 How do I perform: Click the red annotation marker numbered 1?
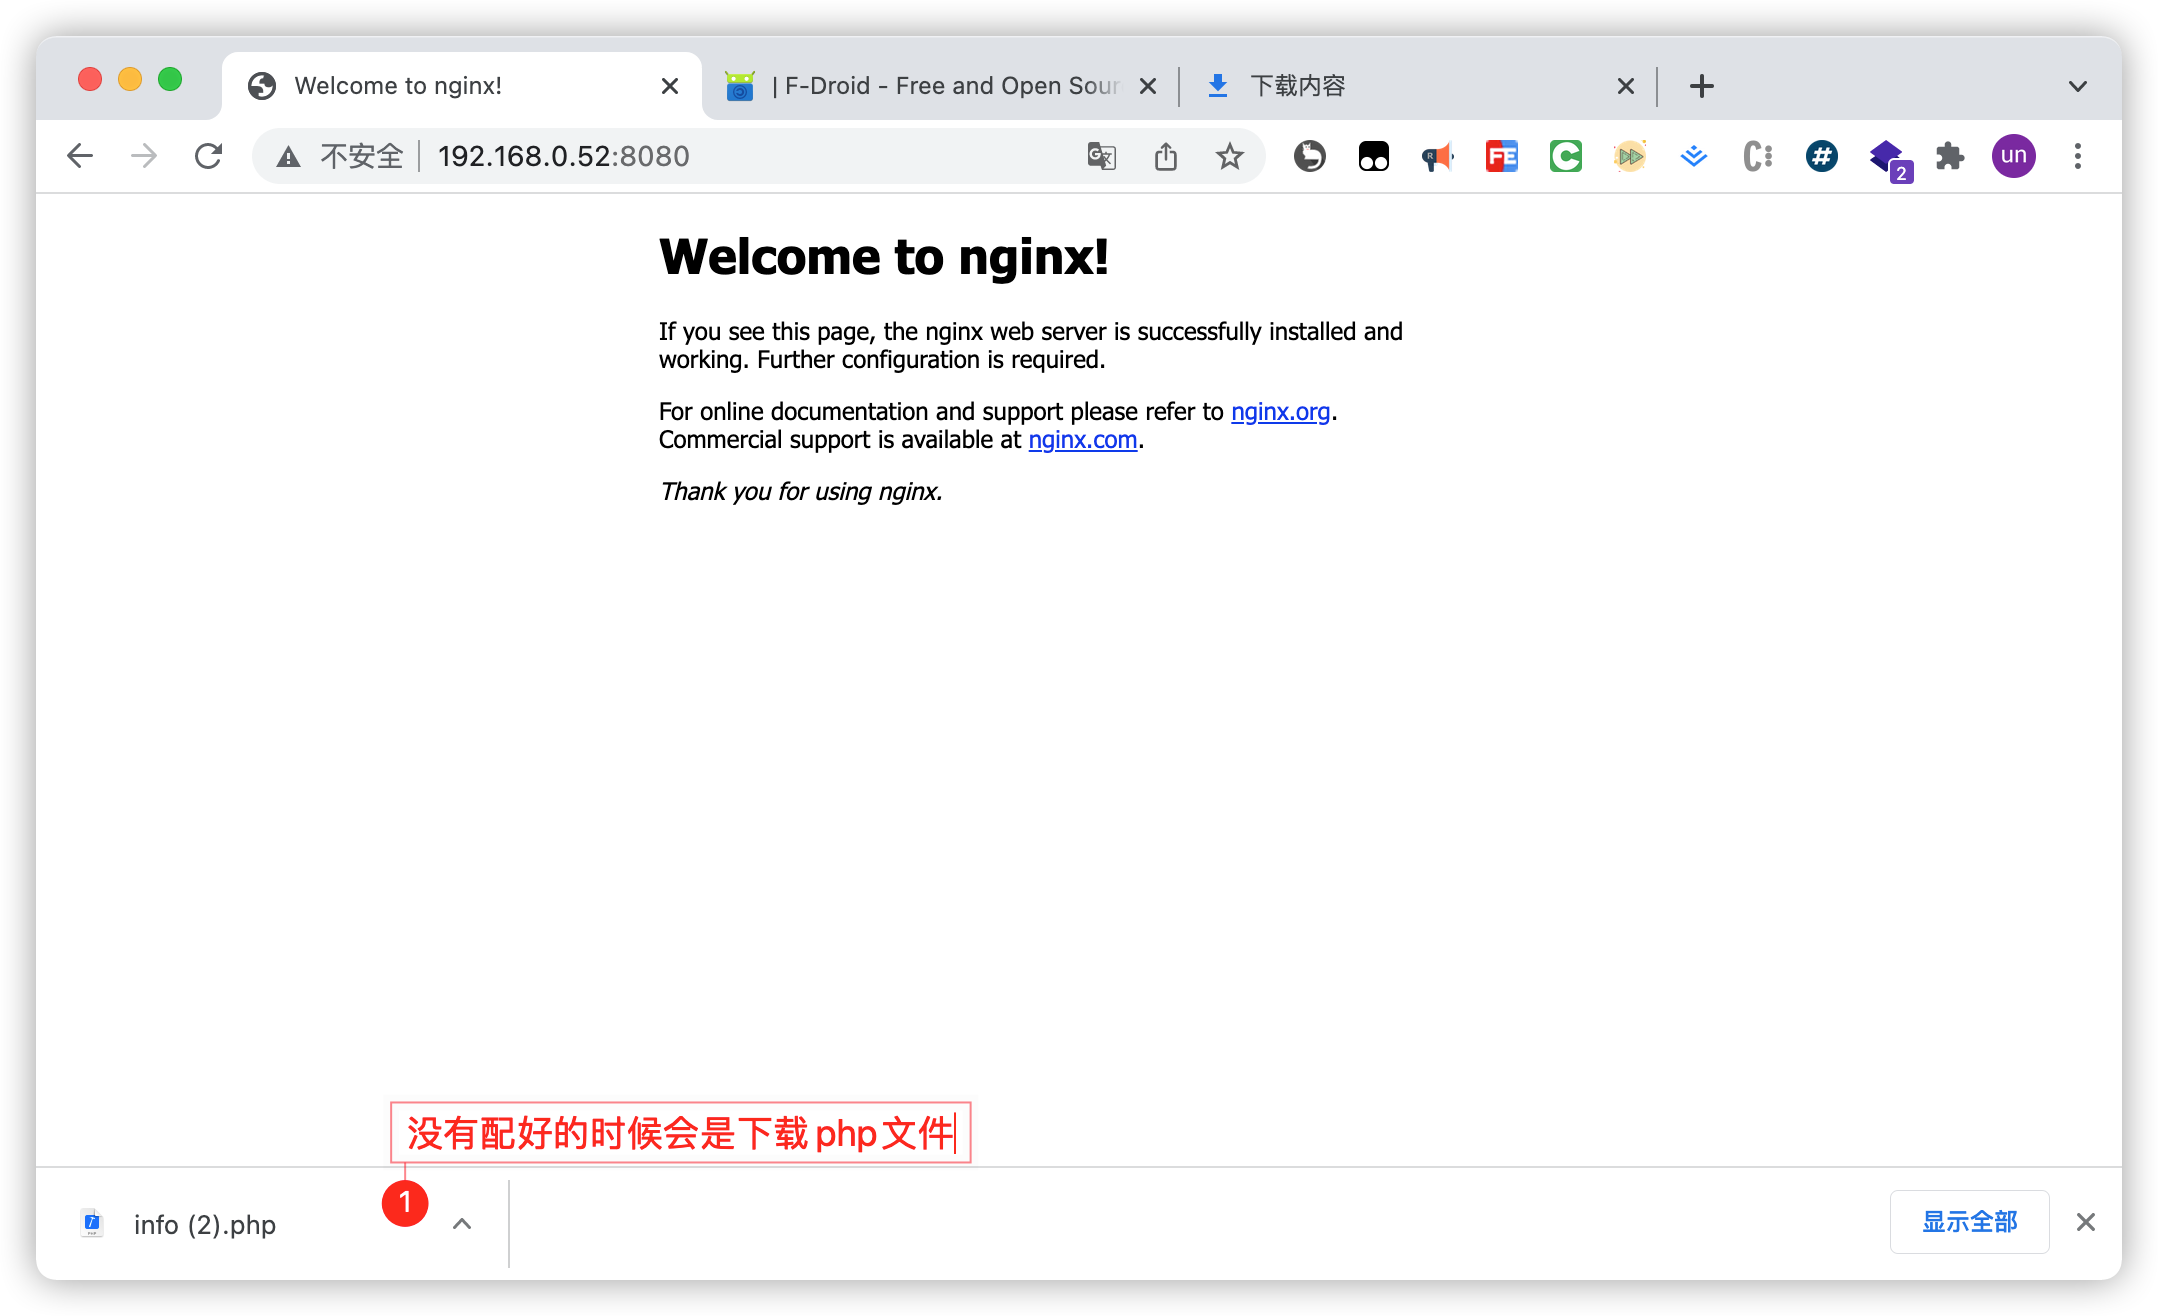[405, 1204]
